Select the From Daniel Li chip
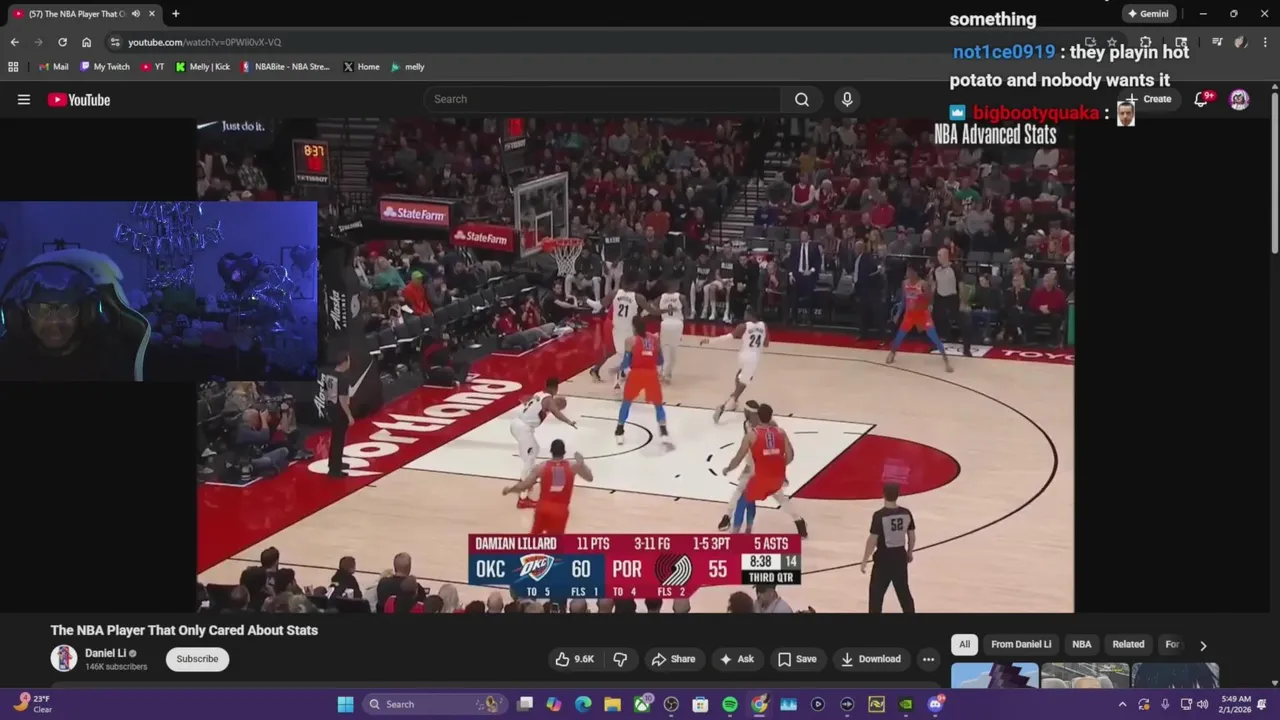Viewport: 1280px width, 720px height. [x=1021, y=644]
